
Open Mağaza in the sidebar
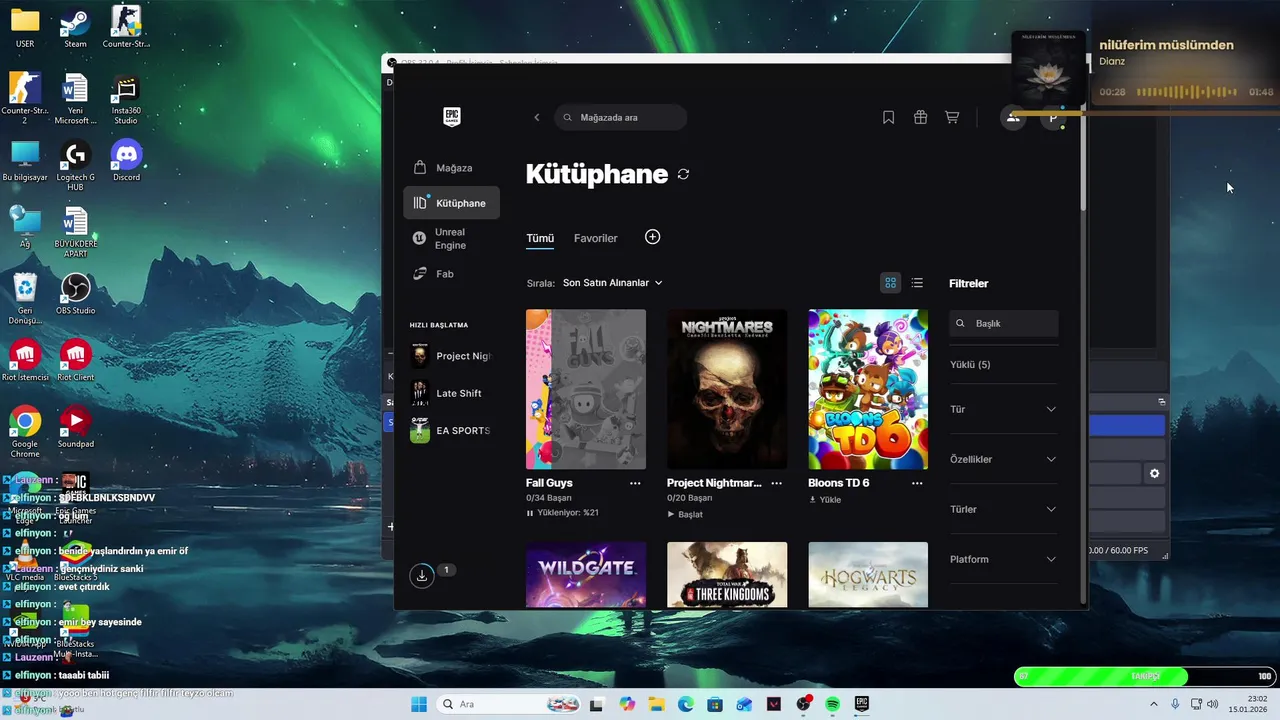[451, 168]
